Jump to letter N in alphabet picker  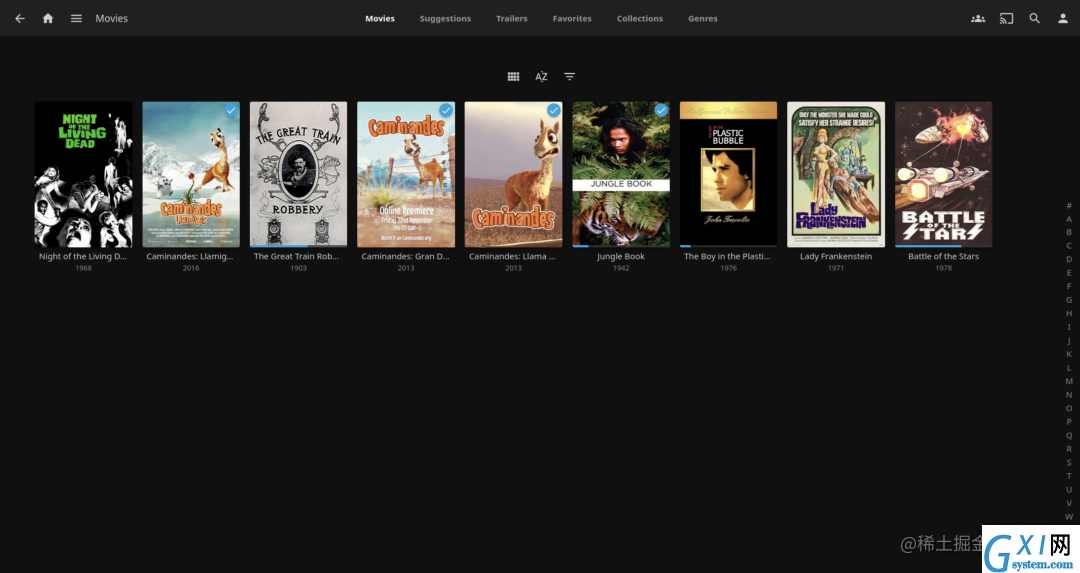(1069, 395)
